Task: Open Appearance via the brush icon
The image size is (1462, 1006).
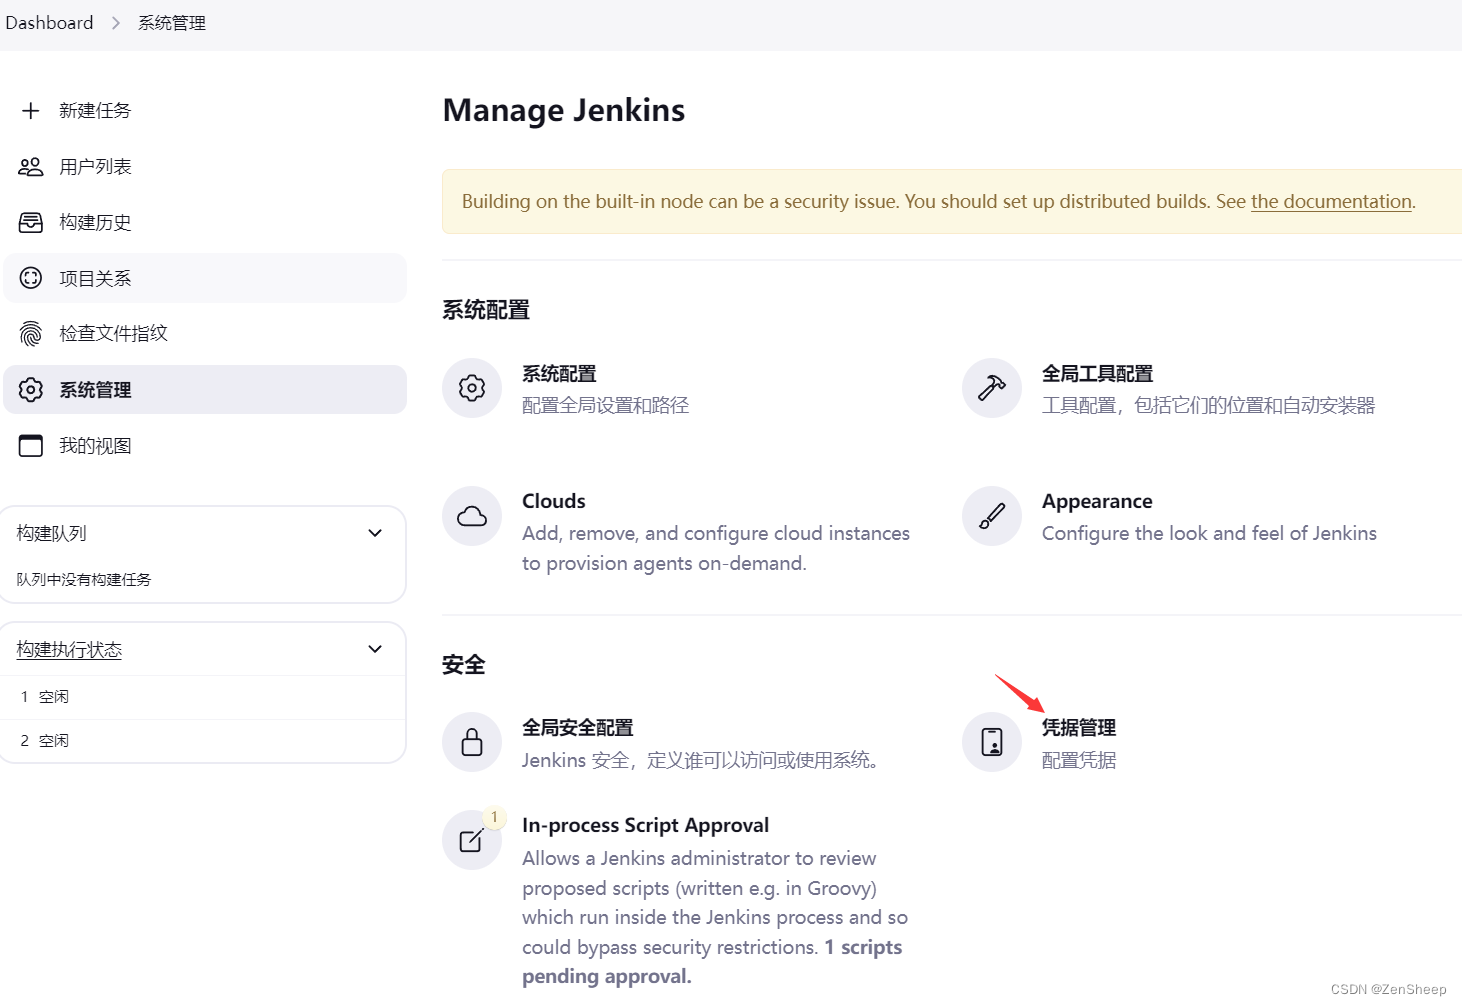Action: 992,516
